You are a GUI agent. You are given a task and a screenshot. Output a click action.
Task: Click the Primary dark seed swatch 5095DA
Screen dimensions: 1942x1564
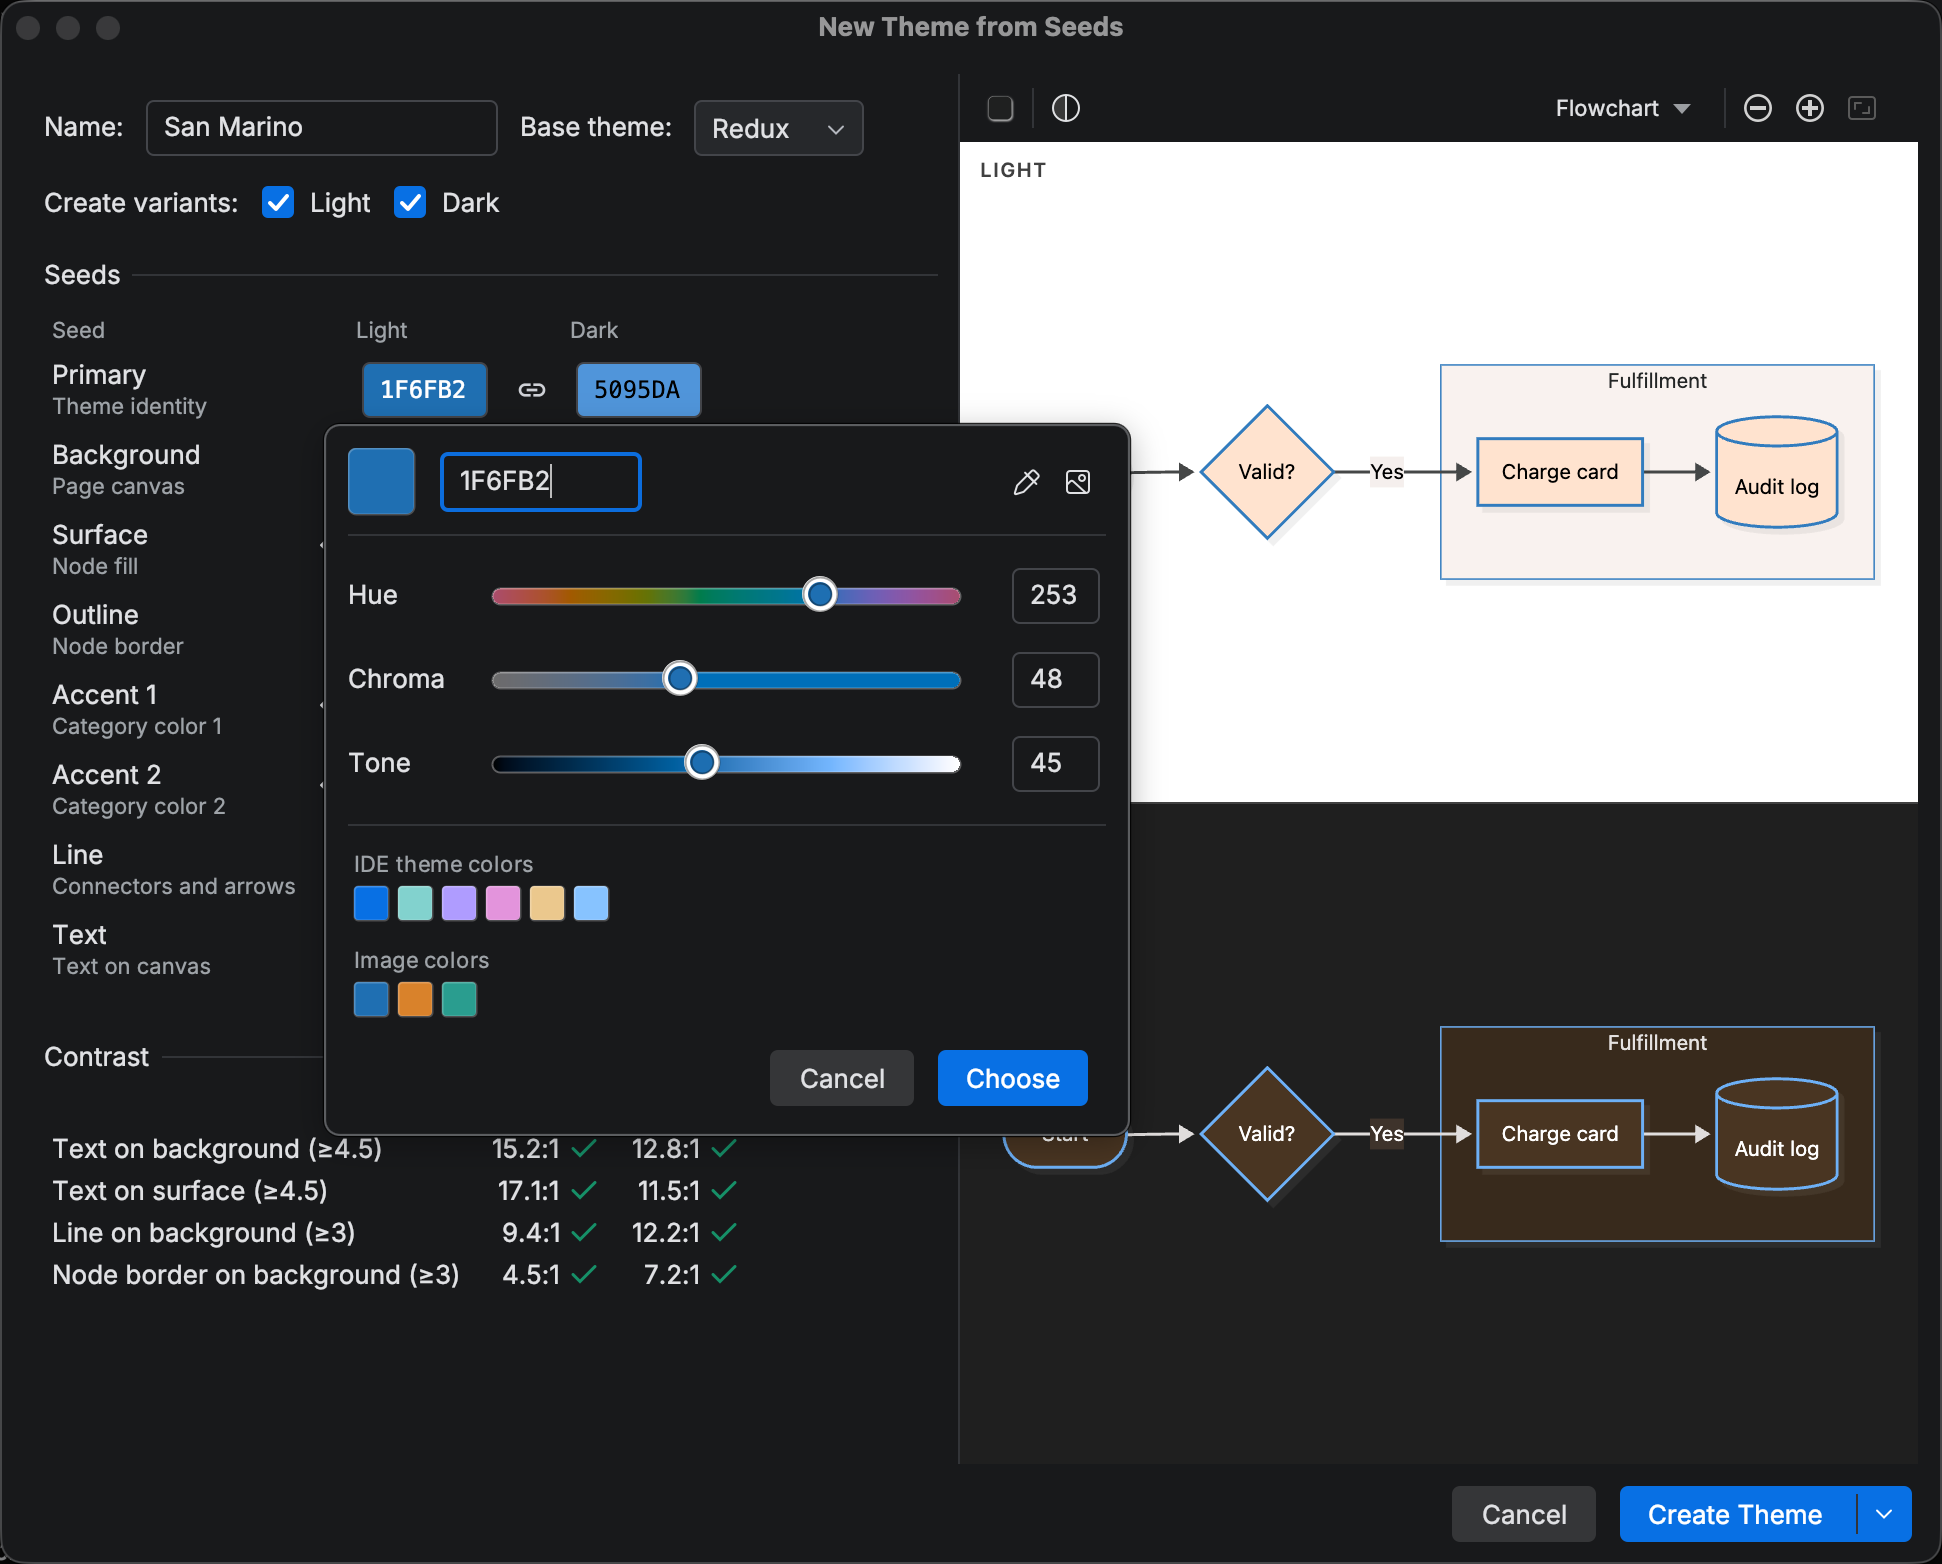(x=638, y=390)
